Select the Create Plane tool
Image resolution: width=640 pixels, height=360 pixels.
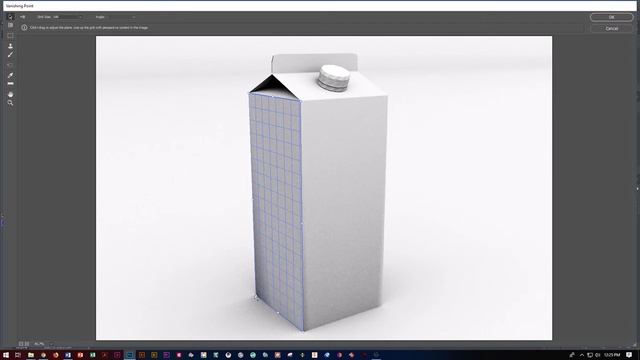[x=10, y=25]
